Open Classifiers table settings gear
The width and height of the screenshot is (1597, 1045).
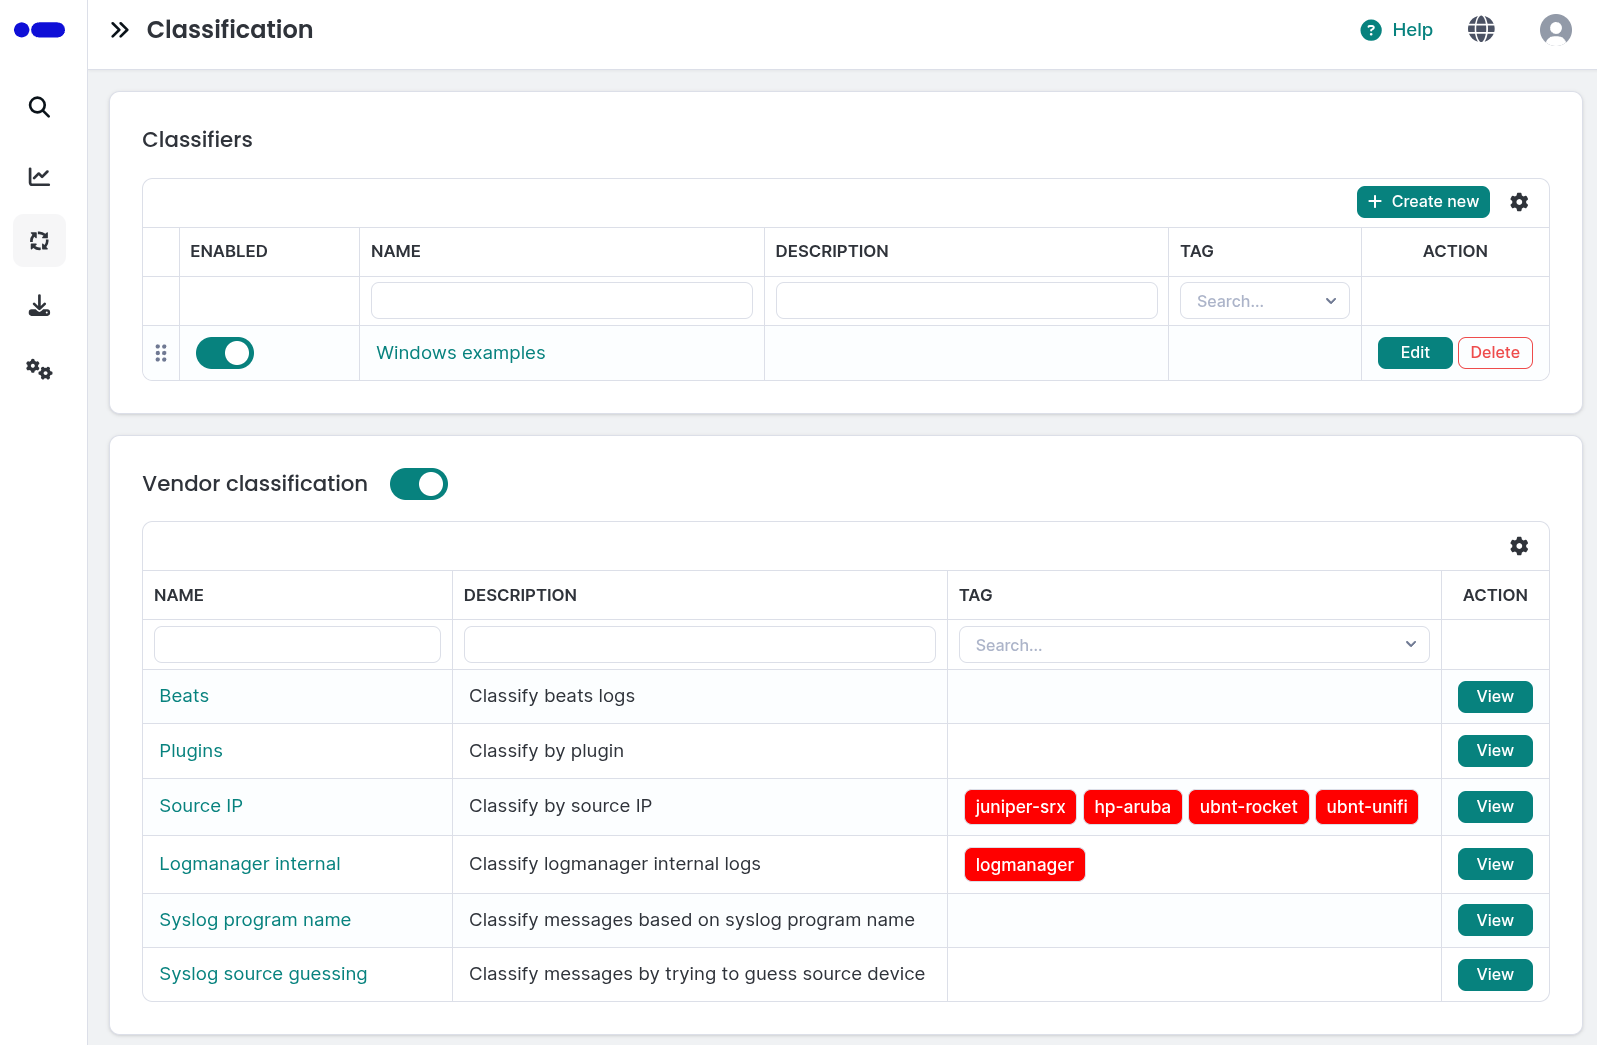point(1519,202)
